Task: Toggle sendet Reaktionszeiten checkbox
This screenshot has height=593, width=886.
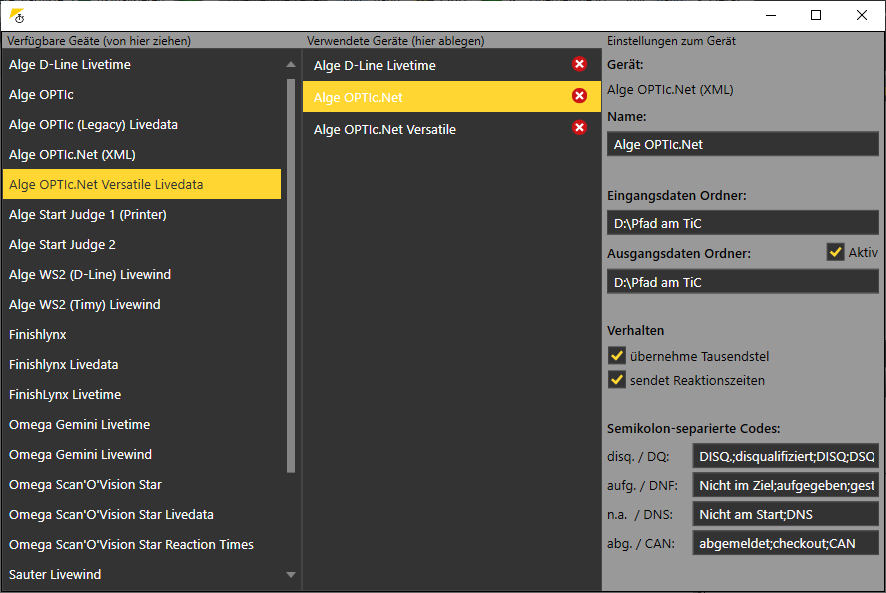Action: tap(616, 380)
